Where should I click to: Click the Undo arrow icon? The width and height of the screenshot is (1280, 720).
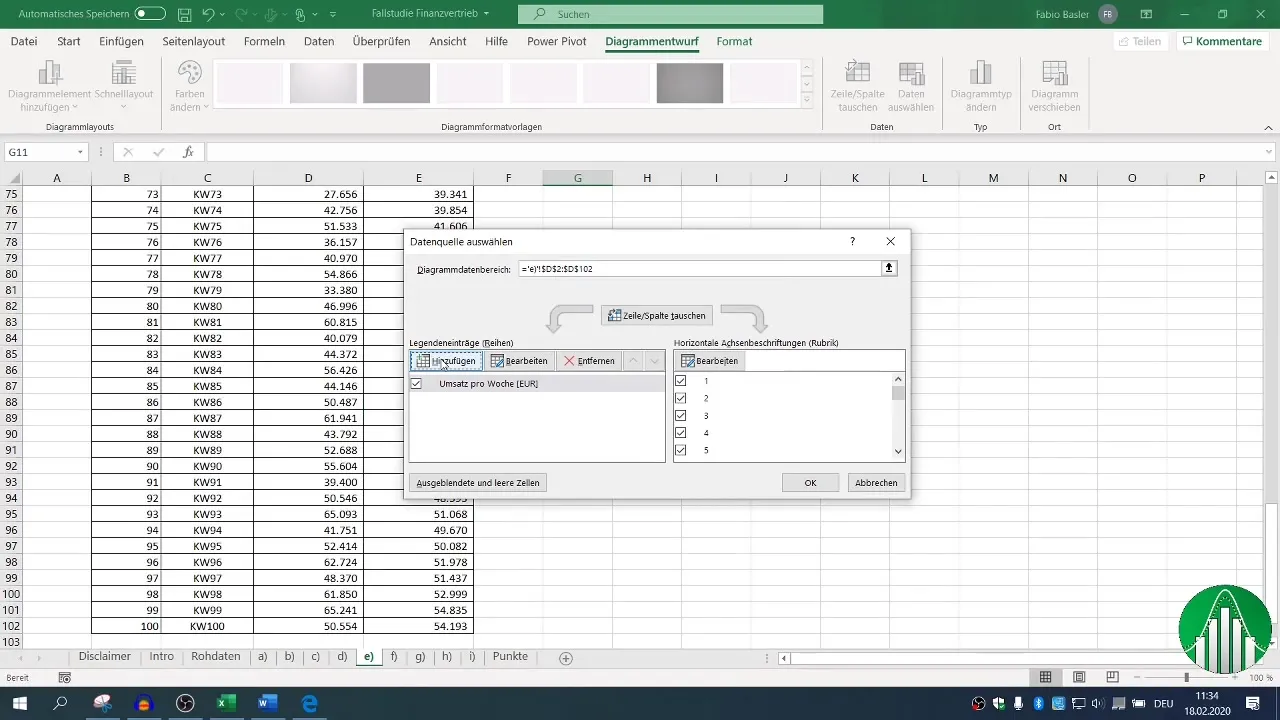pyautogui.click(x=208, y=15)
